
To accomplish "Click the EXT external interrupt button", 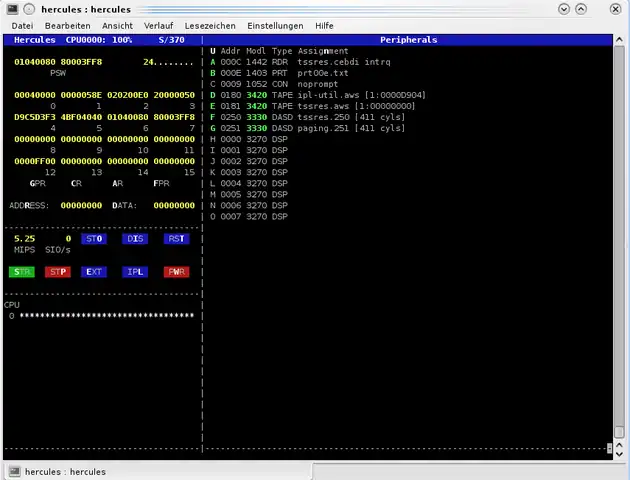I will click(94, 272).
